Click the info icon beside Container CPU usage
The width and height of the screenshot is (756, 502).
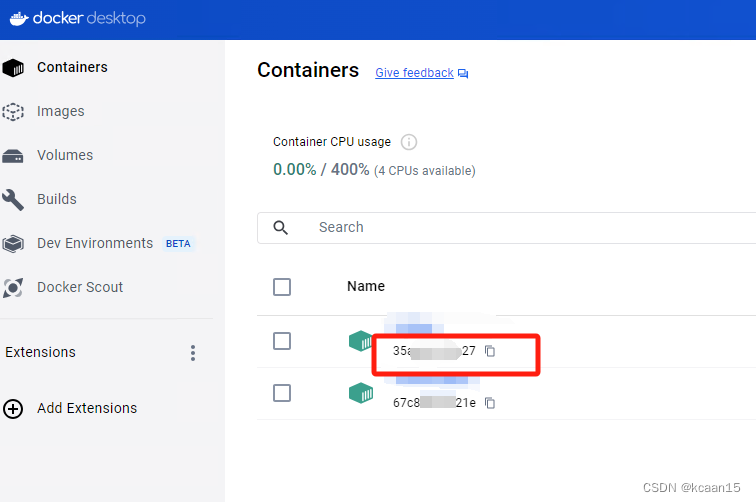click(x=409, y=142)
